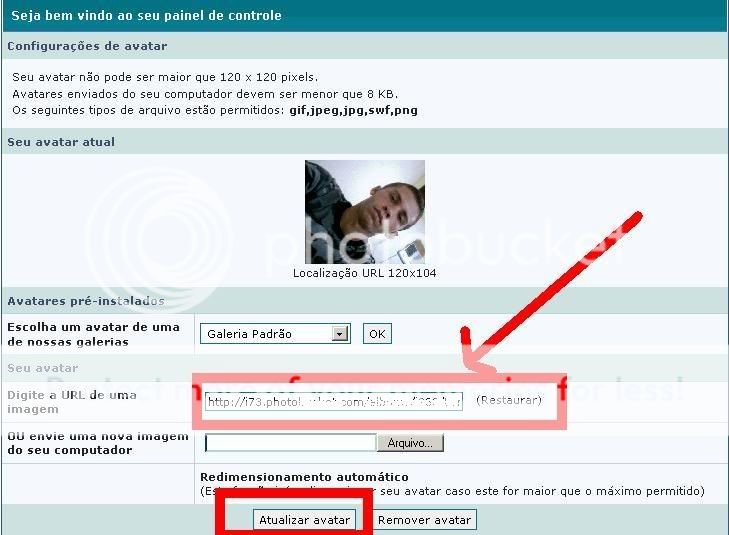Click the Localização URL 120x104 caption
The image size is (729, 535).
[364, 273]
